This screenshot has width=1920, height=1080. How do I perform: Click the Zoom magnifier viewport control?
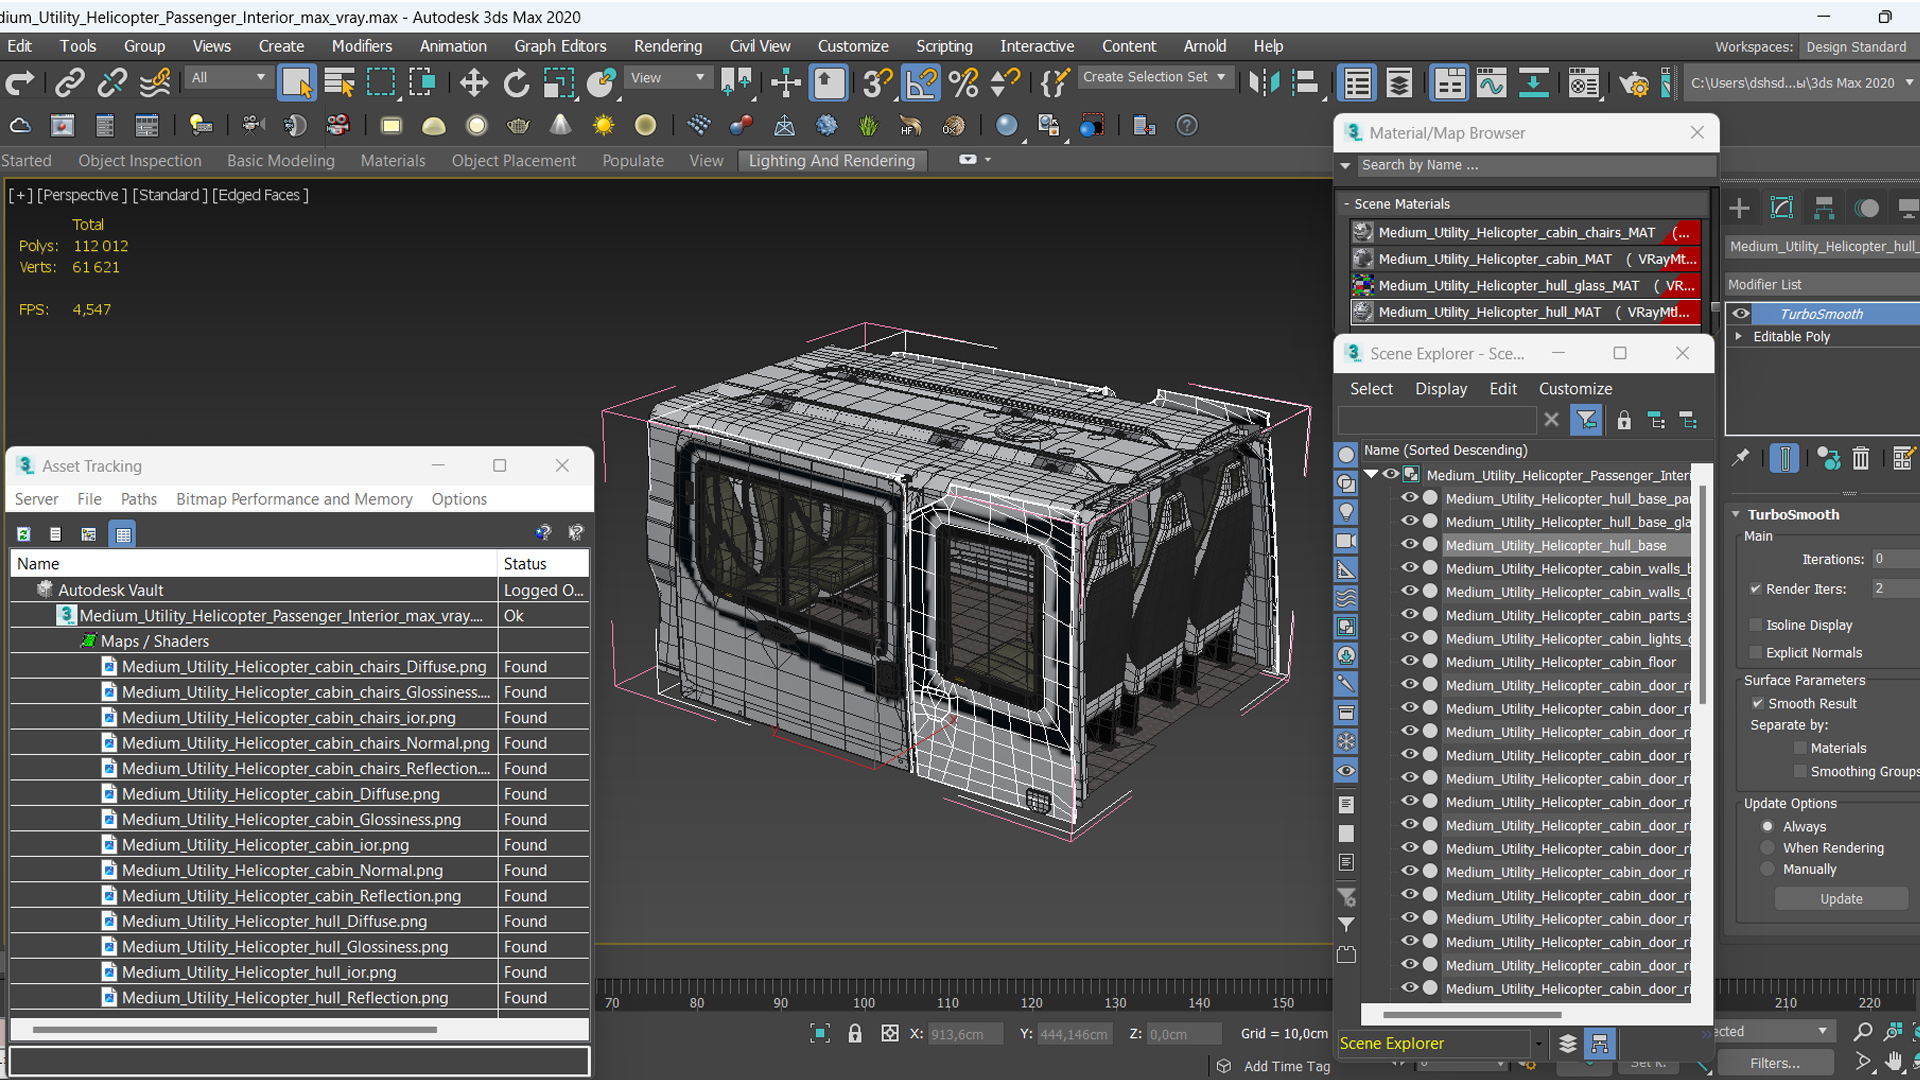tap(1862, 1031)
